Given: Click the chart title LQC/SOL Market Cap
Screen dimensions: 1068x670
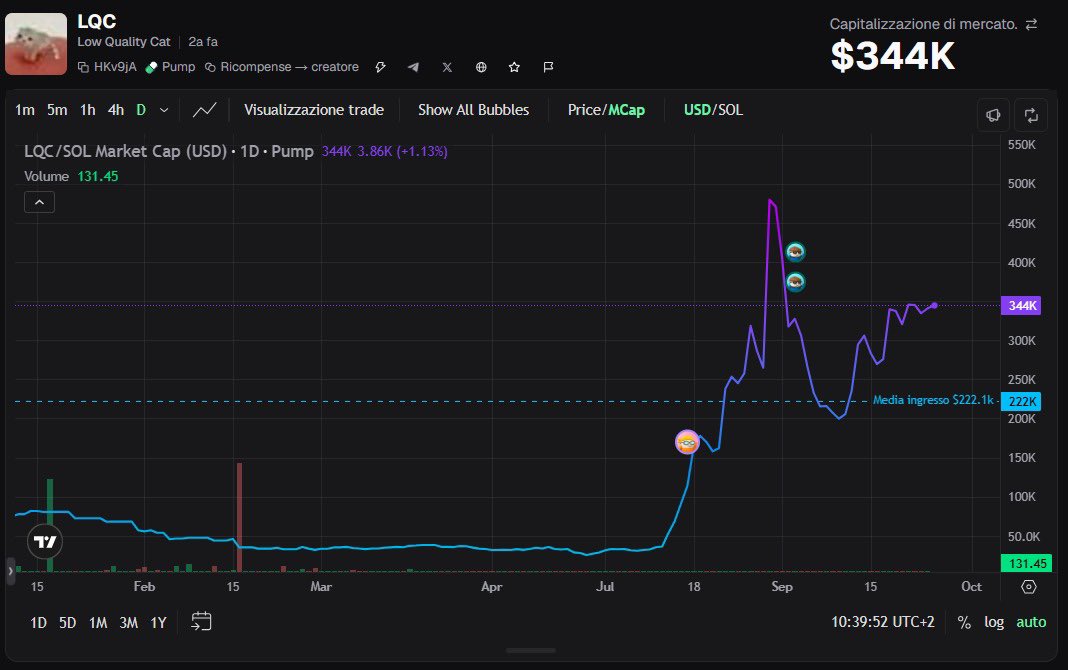Looking at the screenshot, I should 168,151.
